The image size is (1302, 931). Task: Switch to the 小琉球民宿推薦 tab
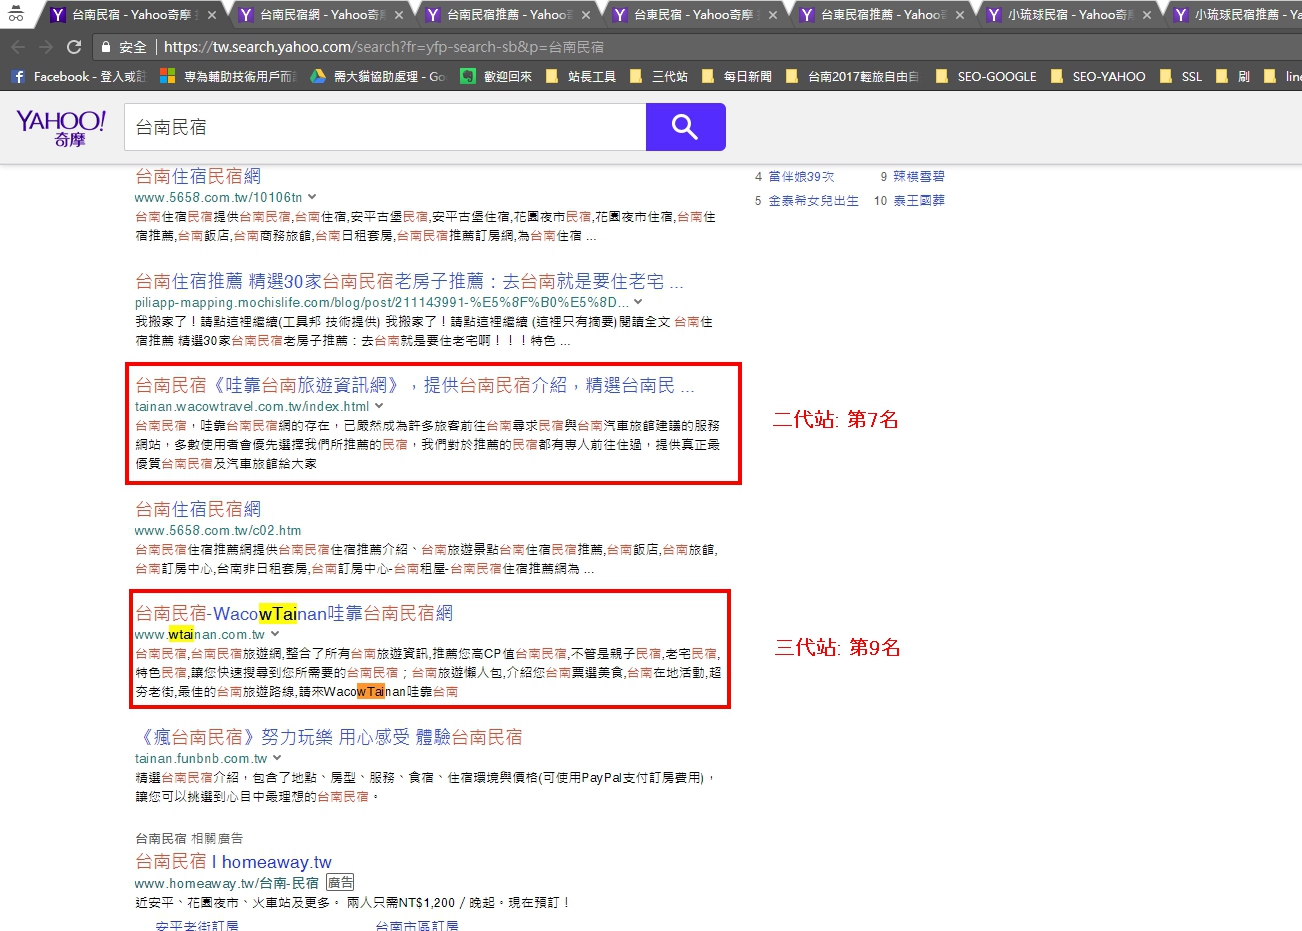click(x=1235, y=15)
